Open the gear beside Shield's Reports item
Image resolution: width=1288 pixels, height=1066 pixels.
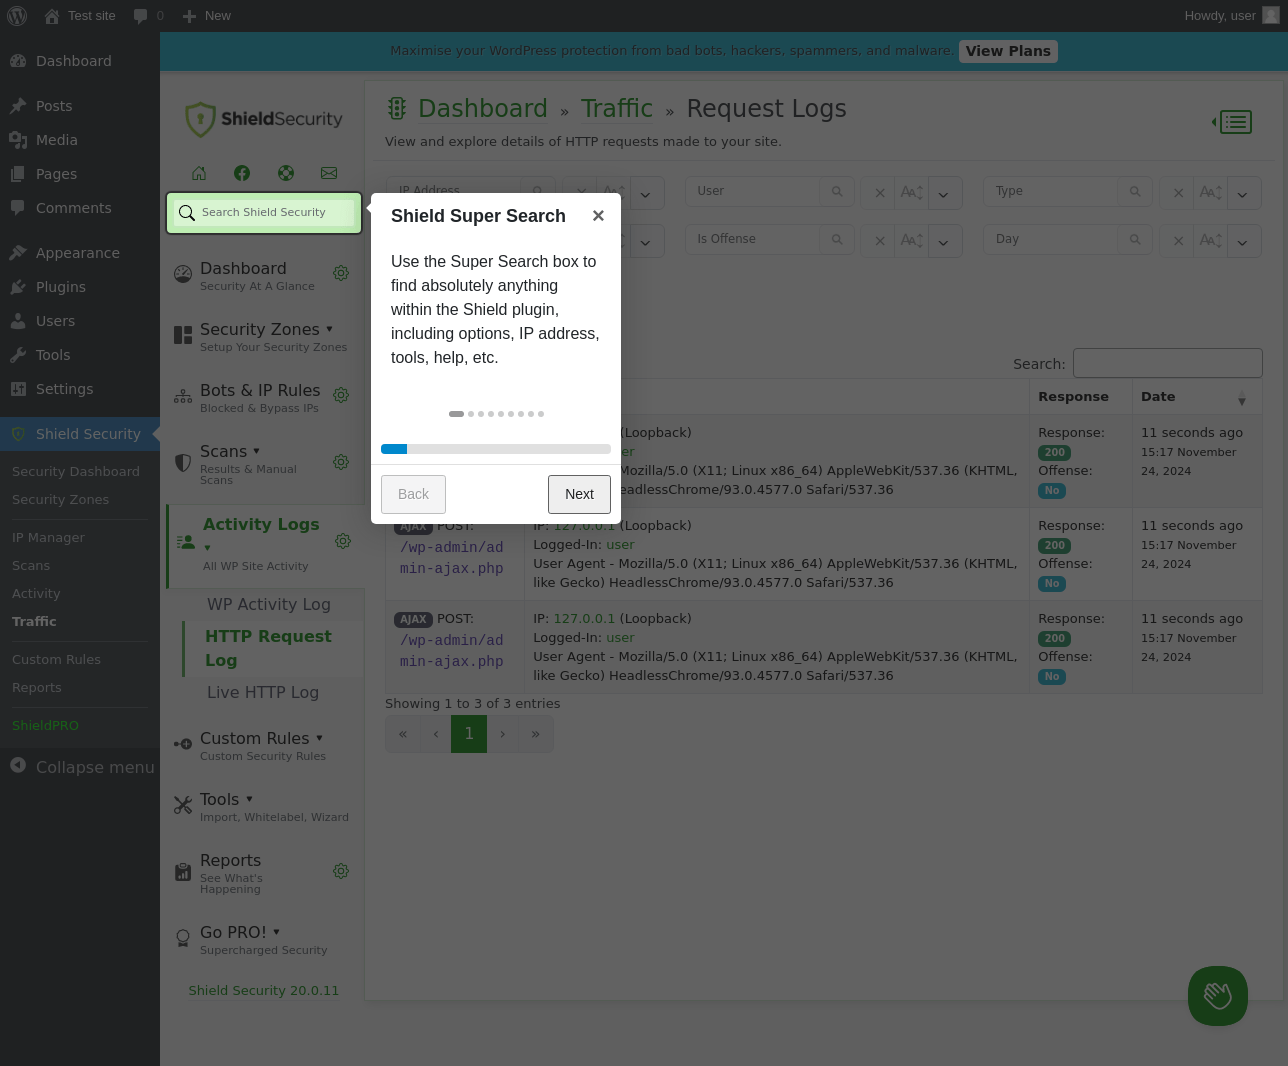pos(341,871)
